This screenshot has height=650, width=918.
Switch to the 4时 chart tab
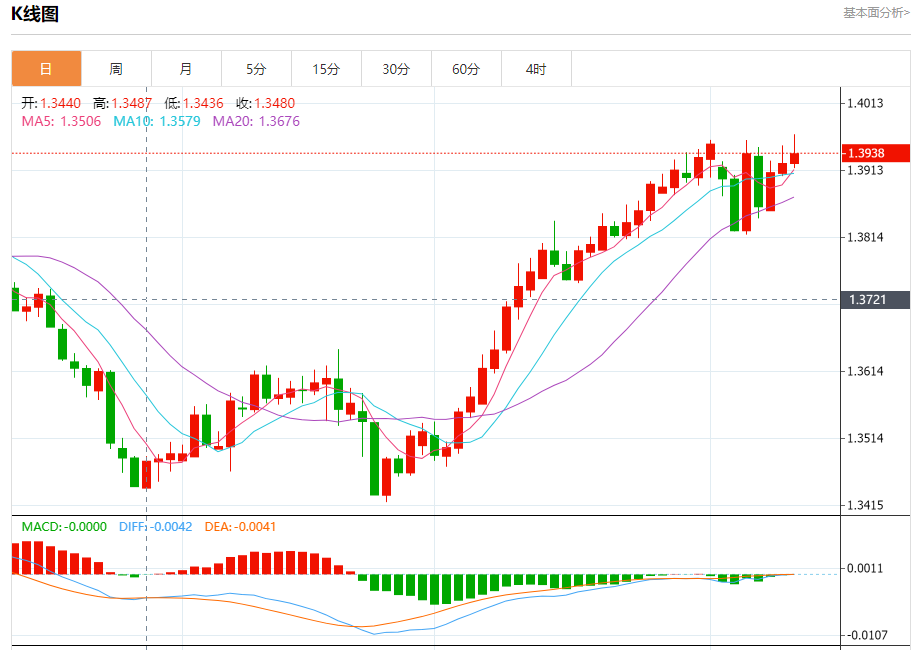(x=536, y=69)
